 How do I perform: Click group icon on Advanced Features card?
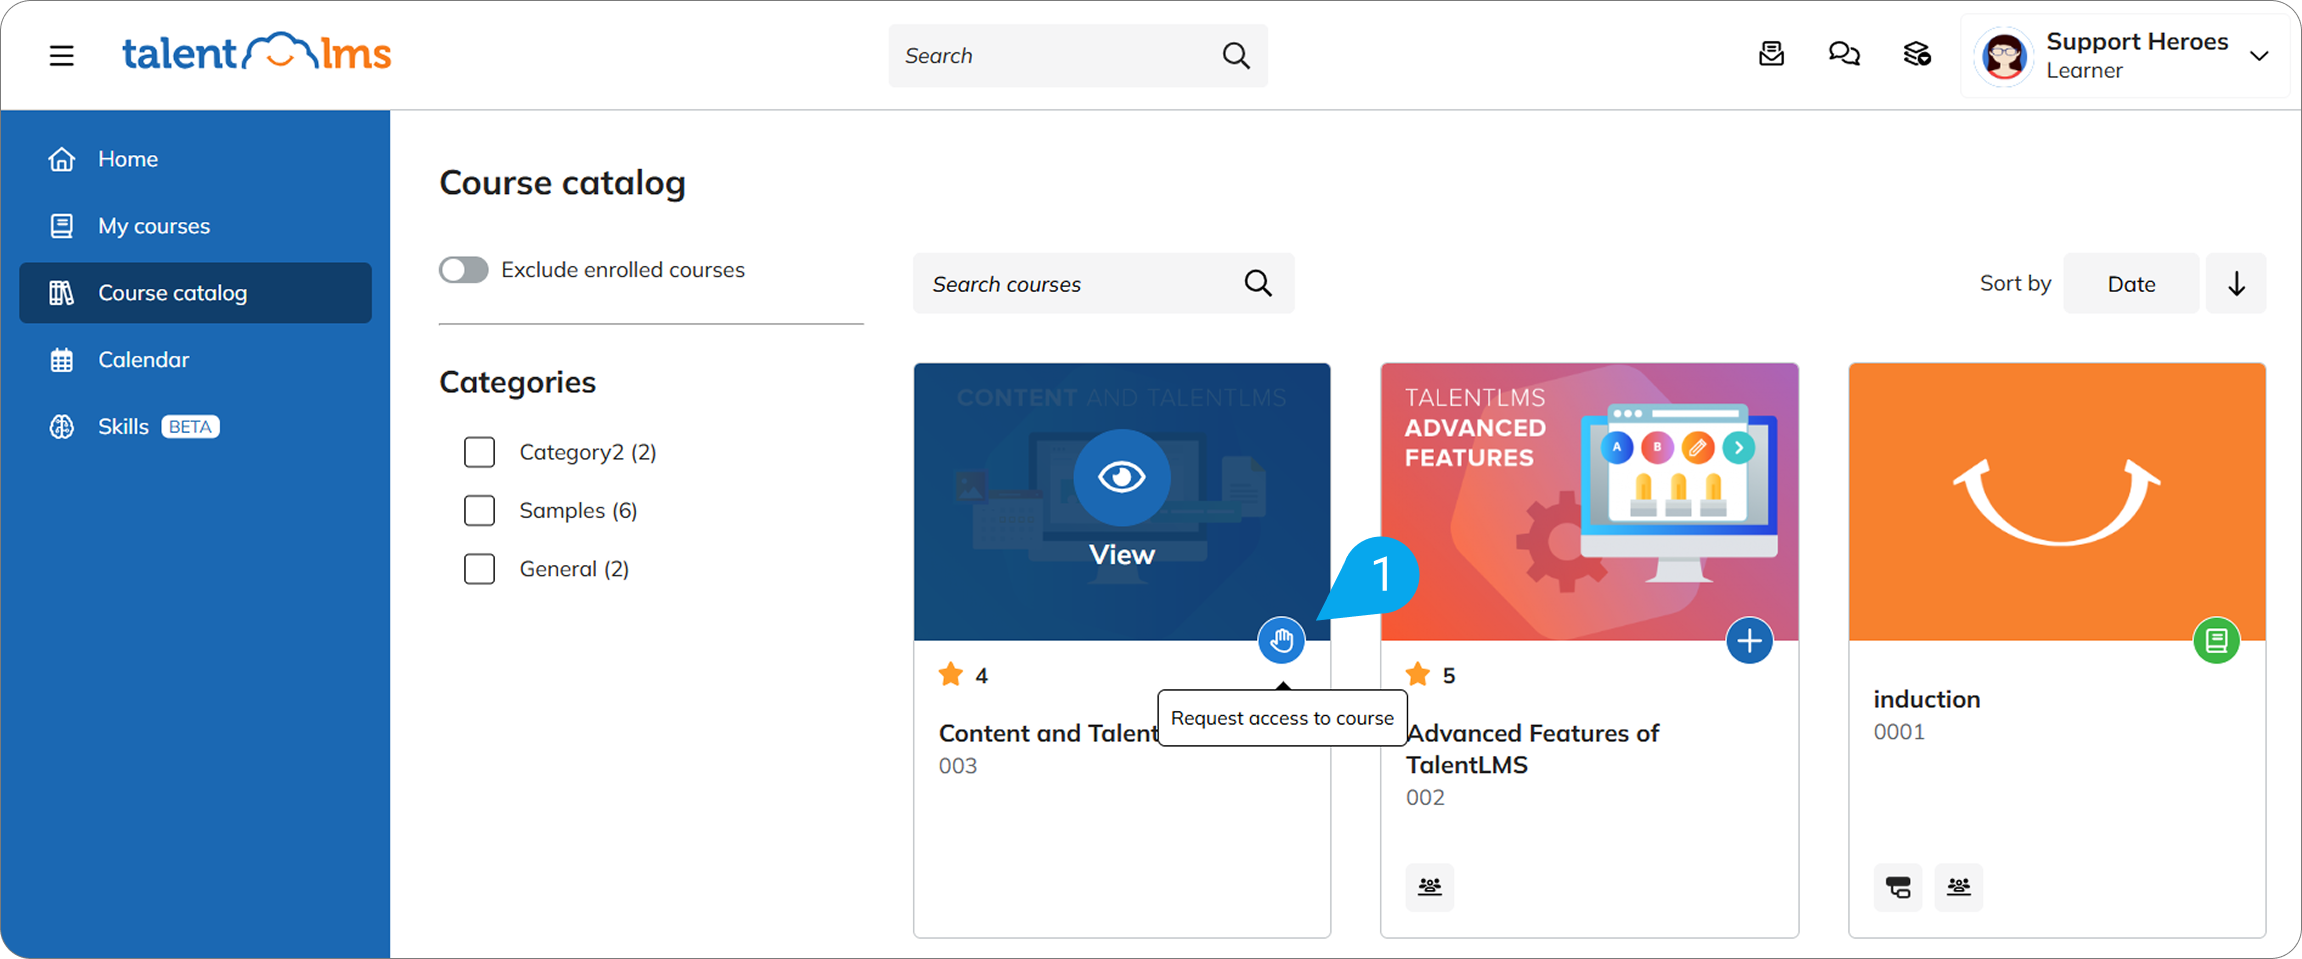1430,887
